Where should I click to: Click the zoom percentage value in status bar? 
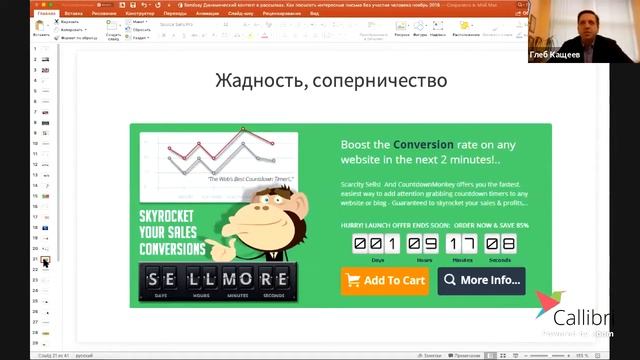(582, 356)
